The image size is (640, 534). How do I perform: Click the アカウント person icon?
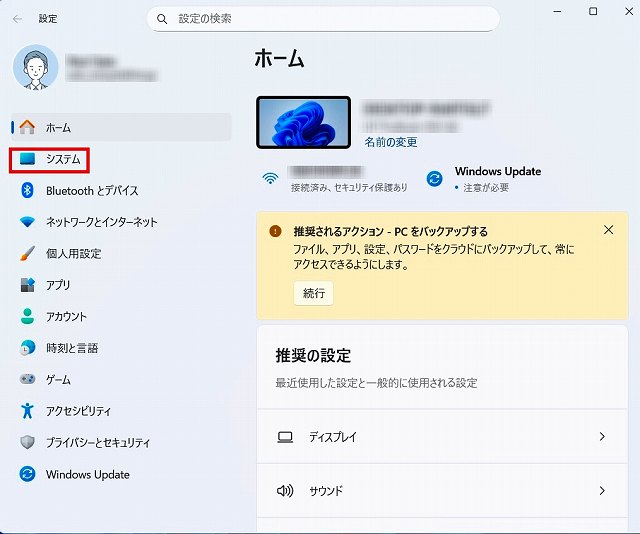[28, 316]
